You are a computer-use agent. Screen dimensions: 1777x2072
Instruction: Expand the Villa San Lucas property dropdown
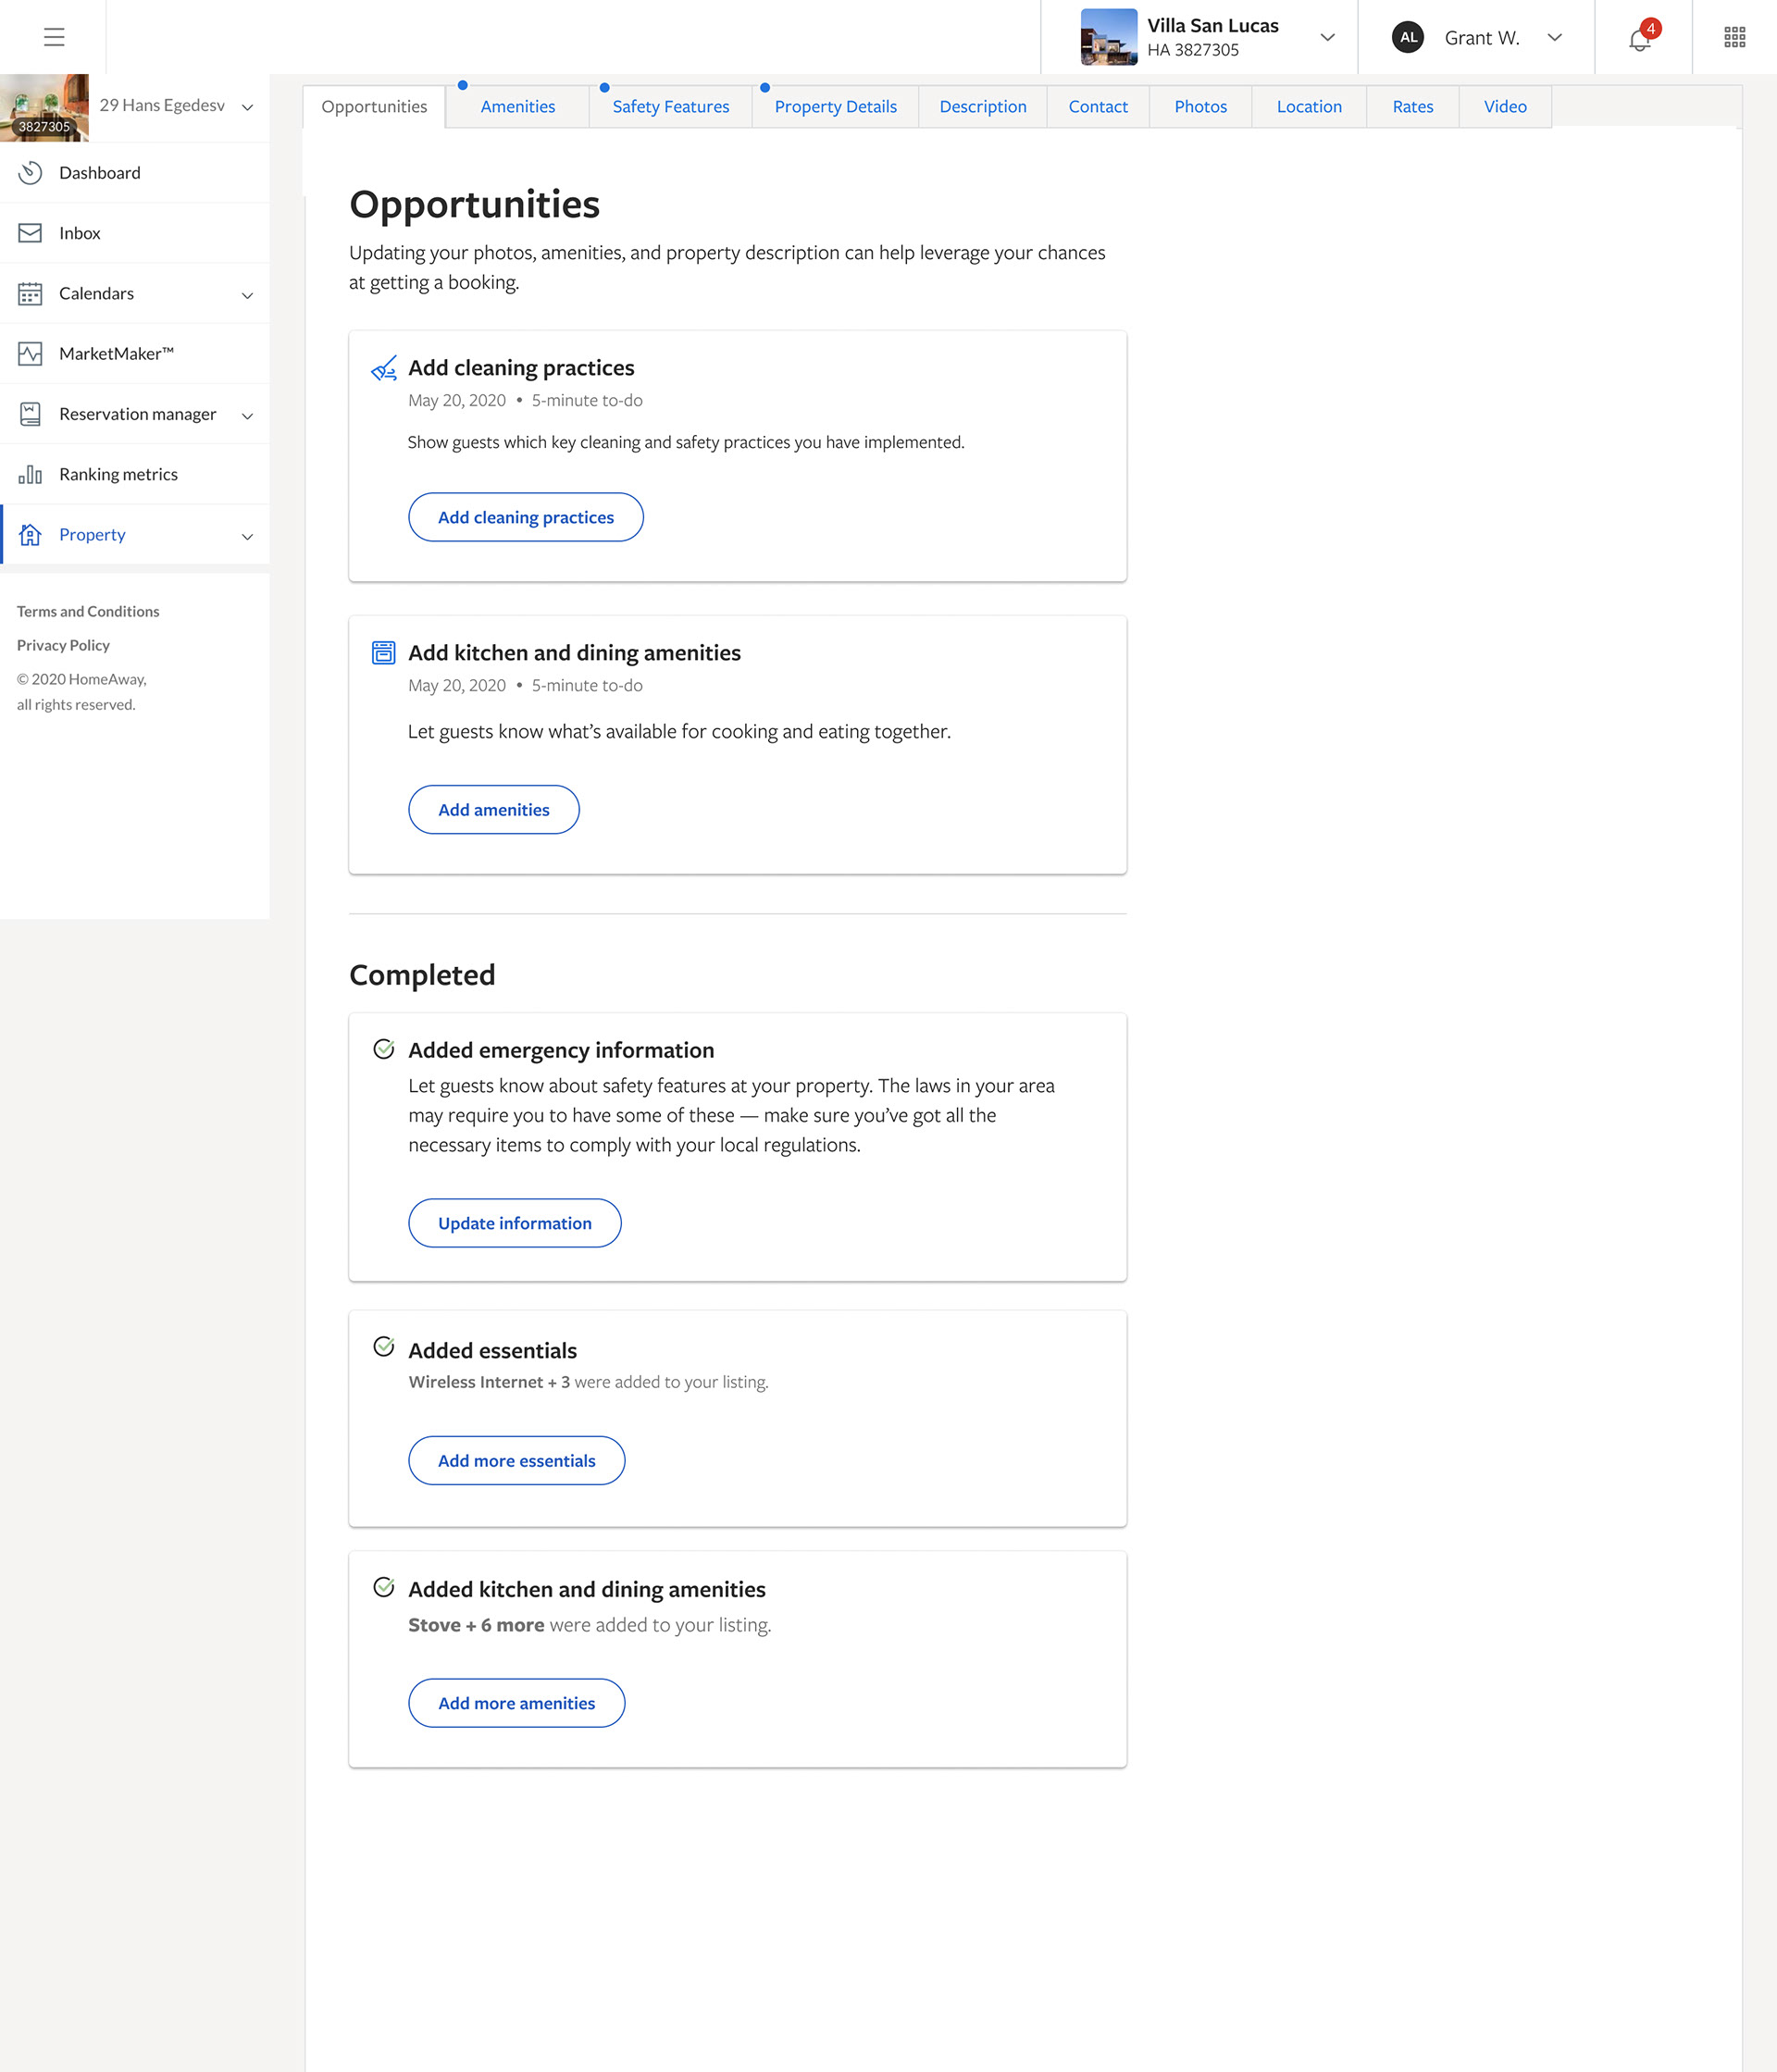[1327, 37]
